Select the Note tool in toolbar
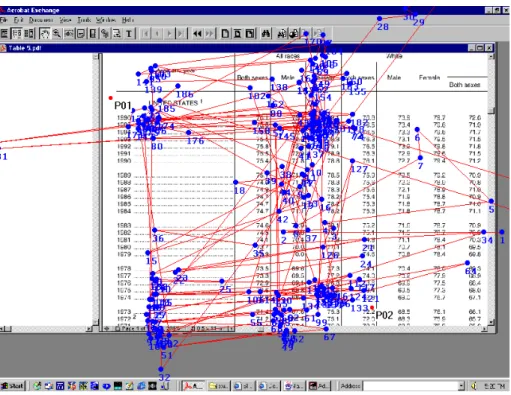The image size is (511, 395). tap(81, 34)
